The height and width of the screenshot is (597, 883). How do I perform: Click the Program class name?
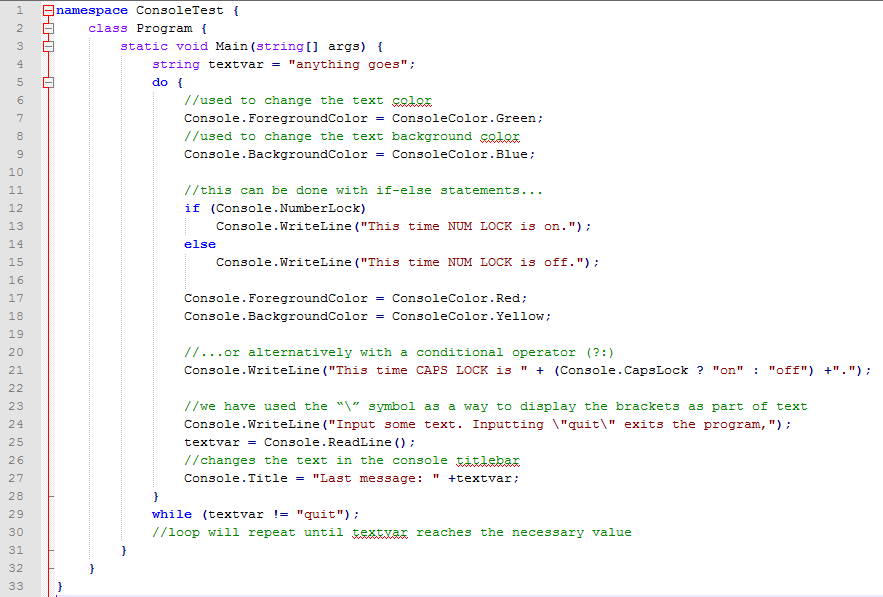click(x=164, y=29)
